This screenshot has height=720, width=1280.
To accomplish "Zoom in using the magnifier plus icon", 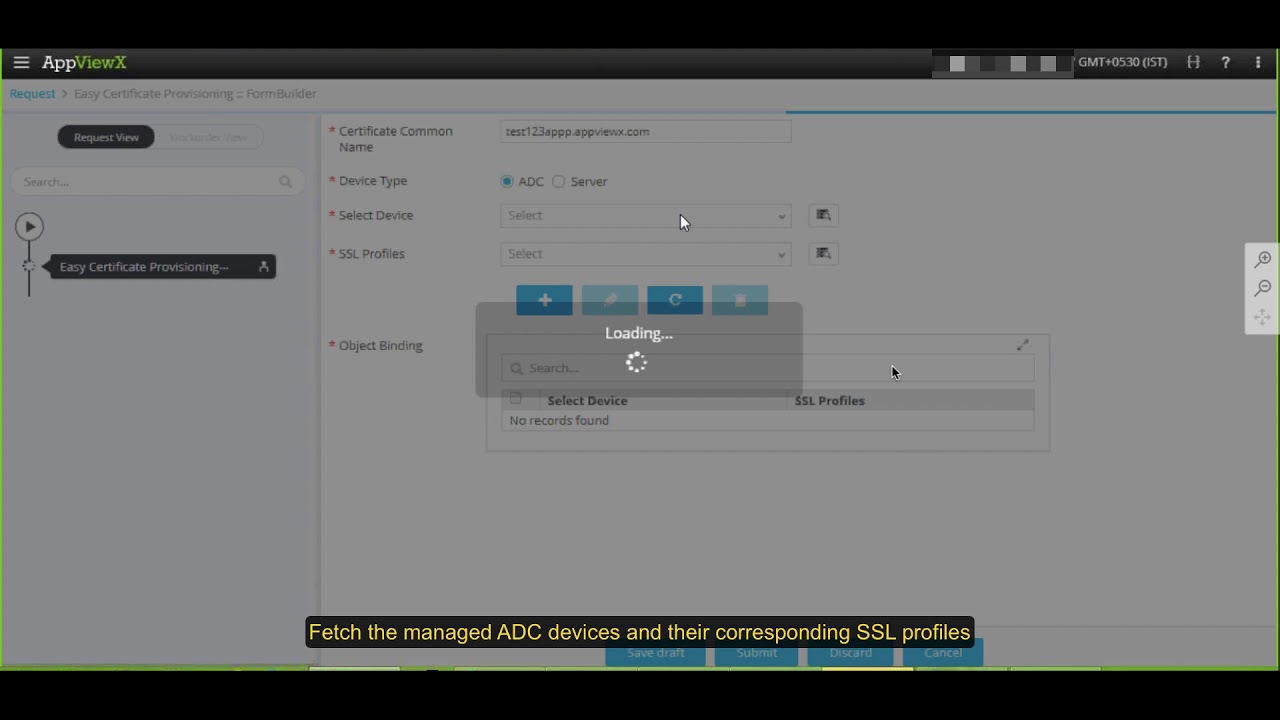I will pyautogui.click(x=1263, y=259).
